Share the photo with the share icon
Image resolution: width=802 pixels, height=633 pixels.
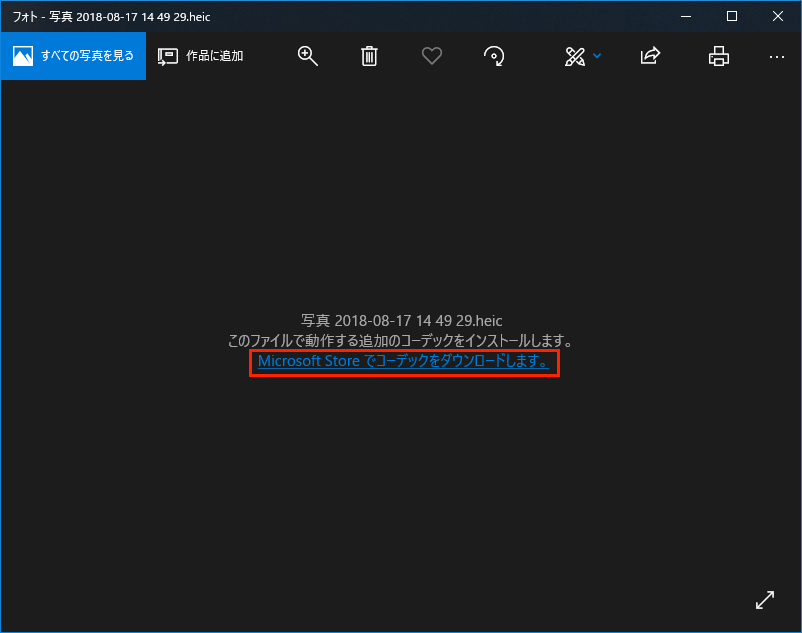click(650, 56)
